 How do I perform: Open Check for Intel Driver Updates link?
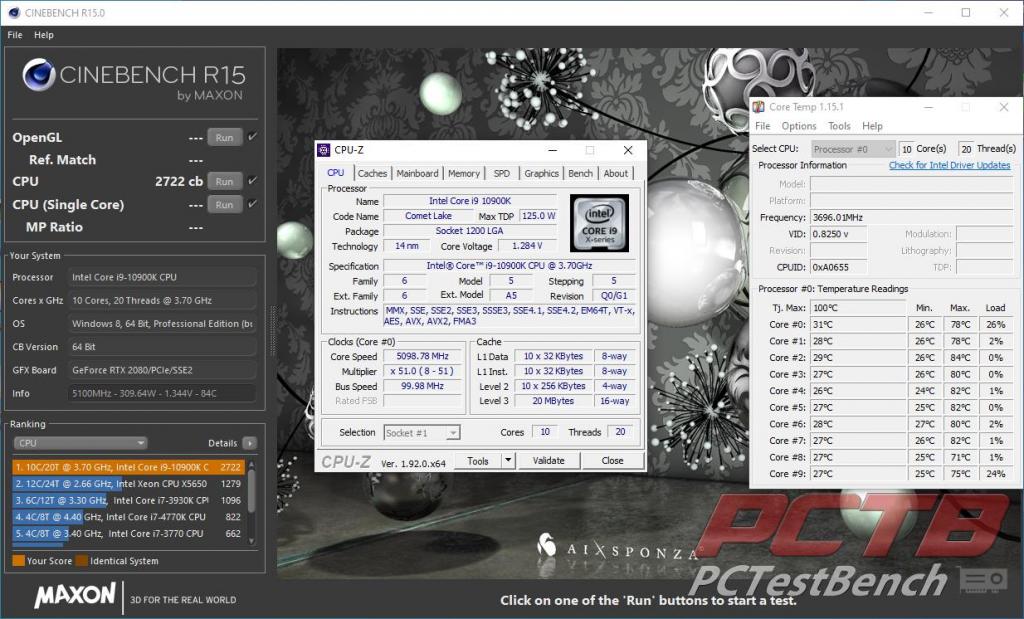(950, 165)
